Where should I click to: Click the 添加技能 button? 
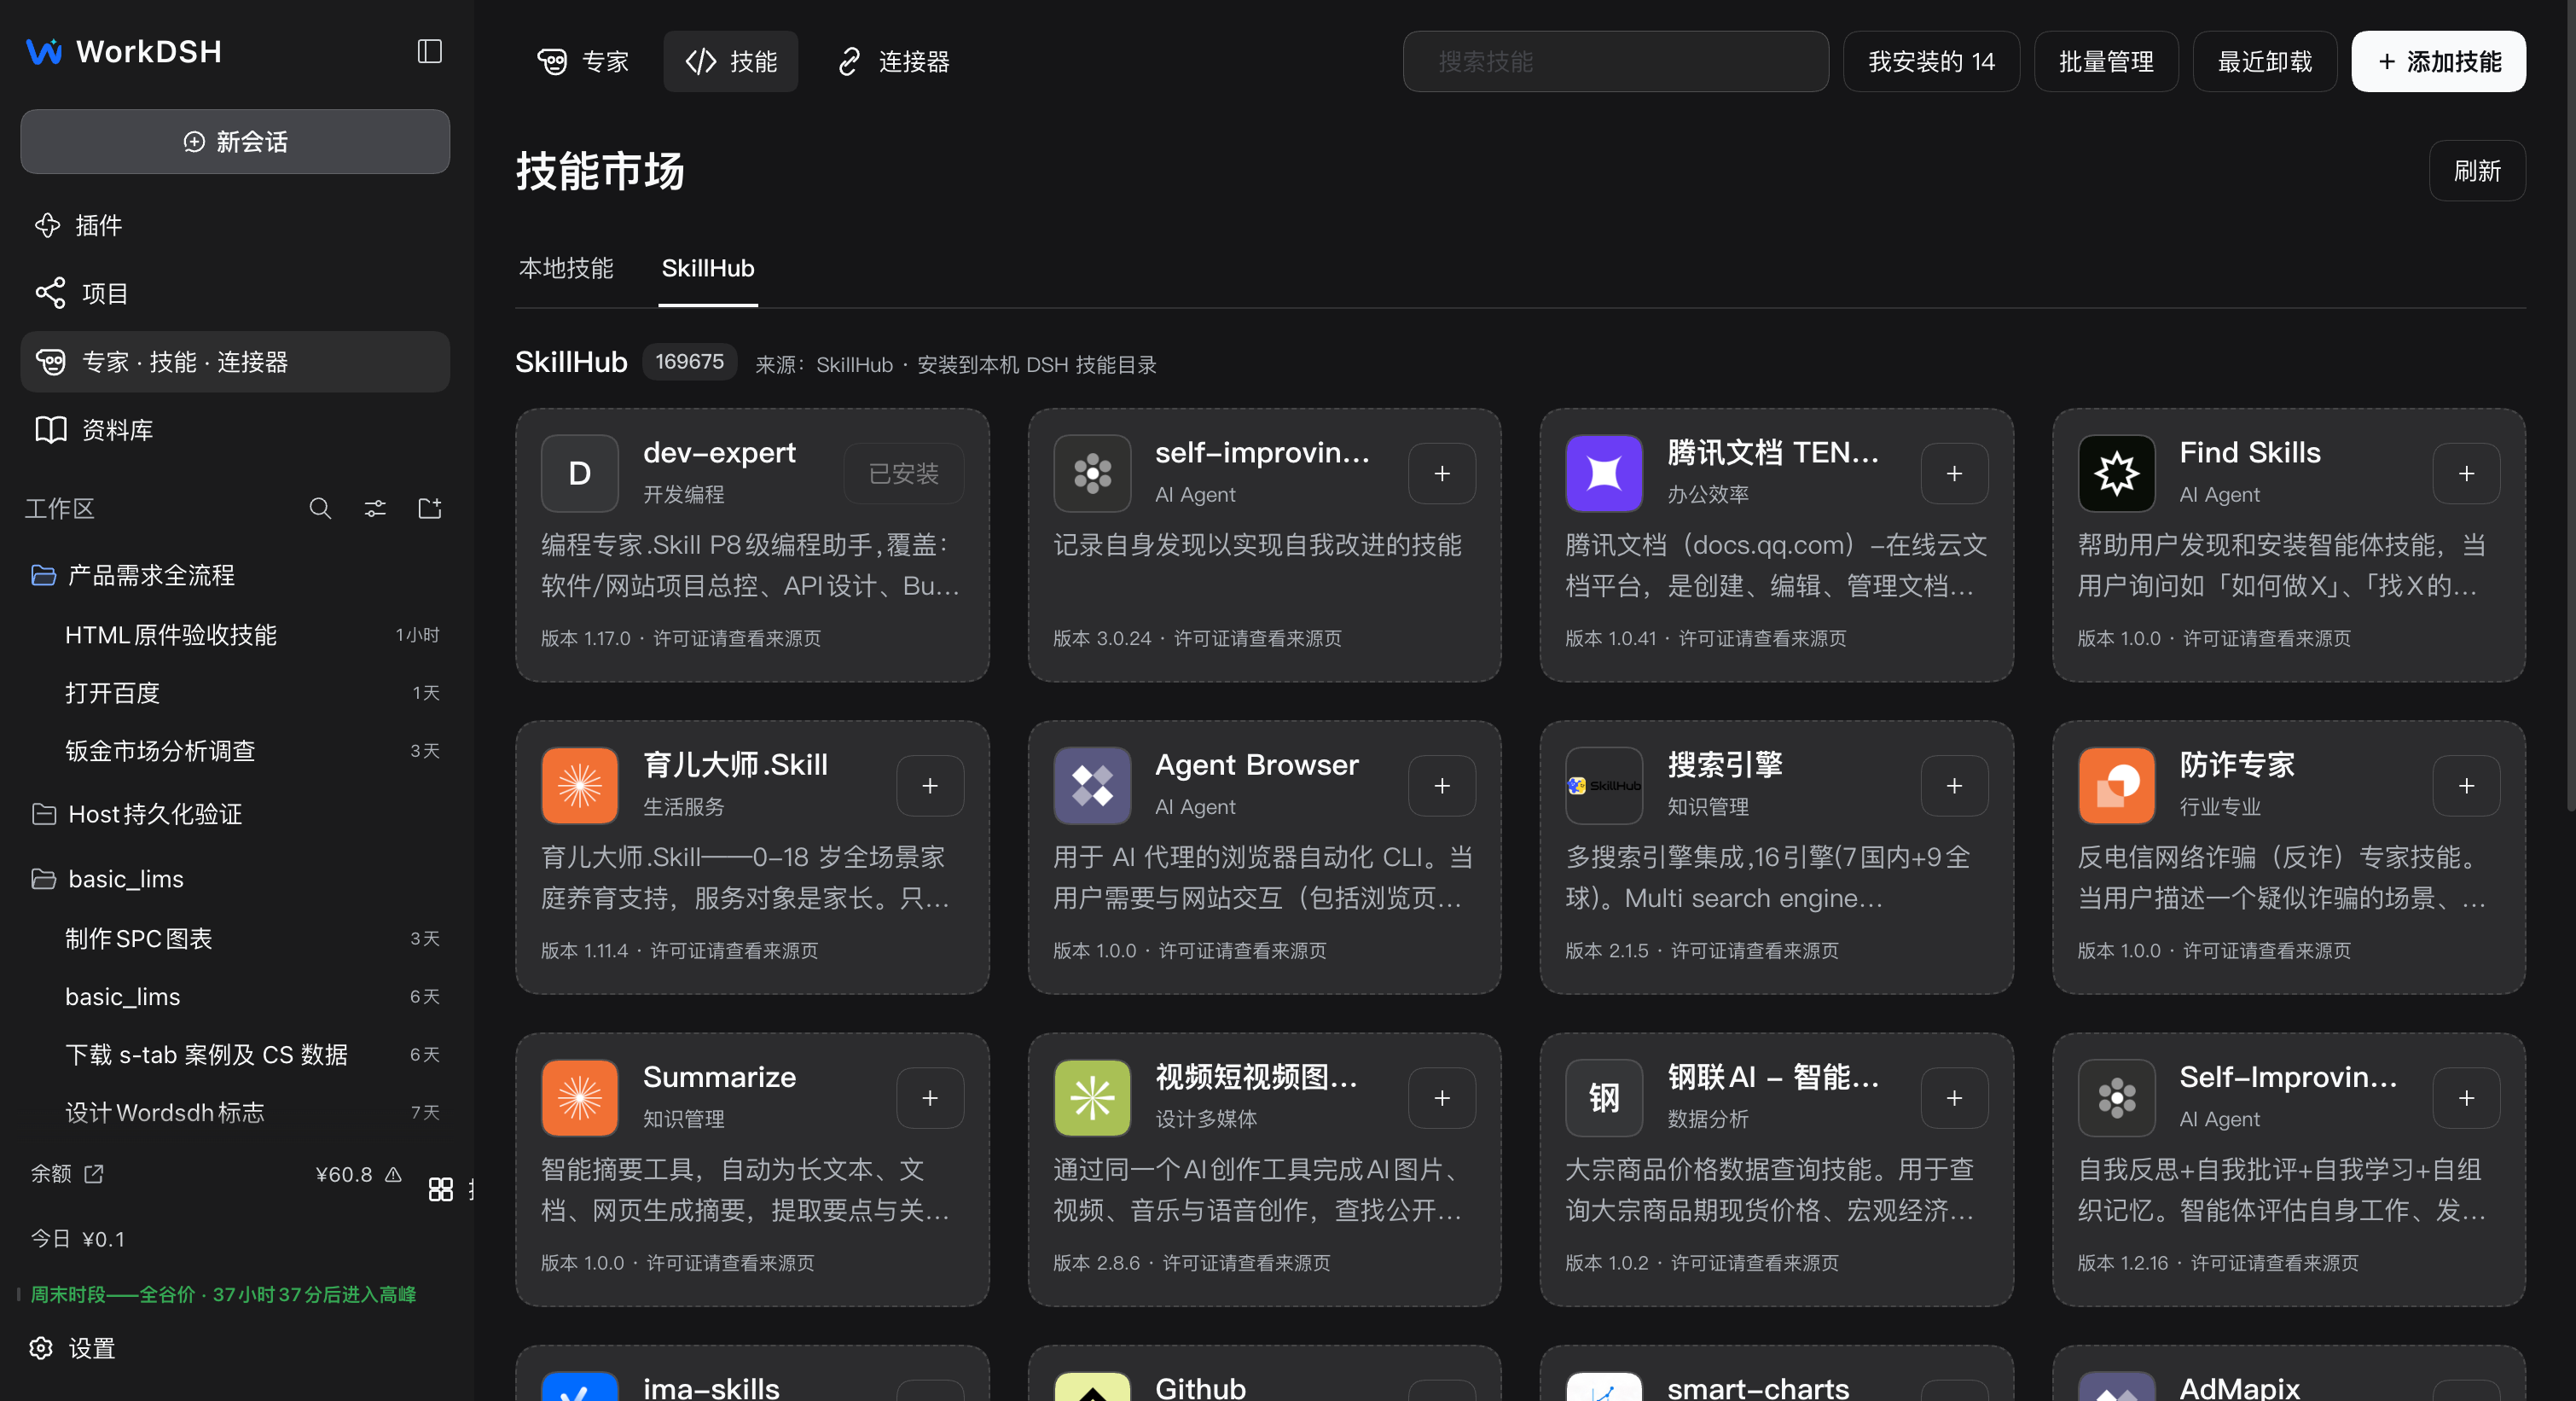(x=2437, y=61)
